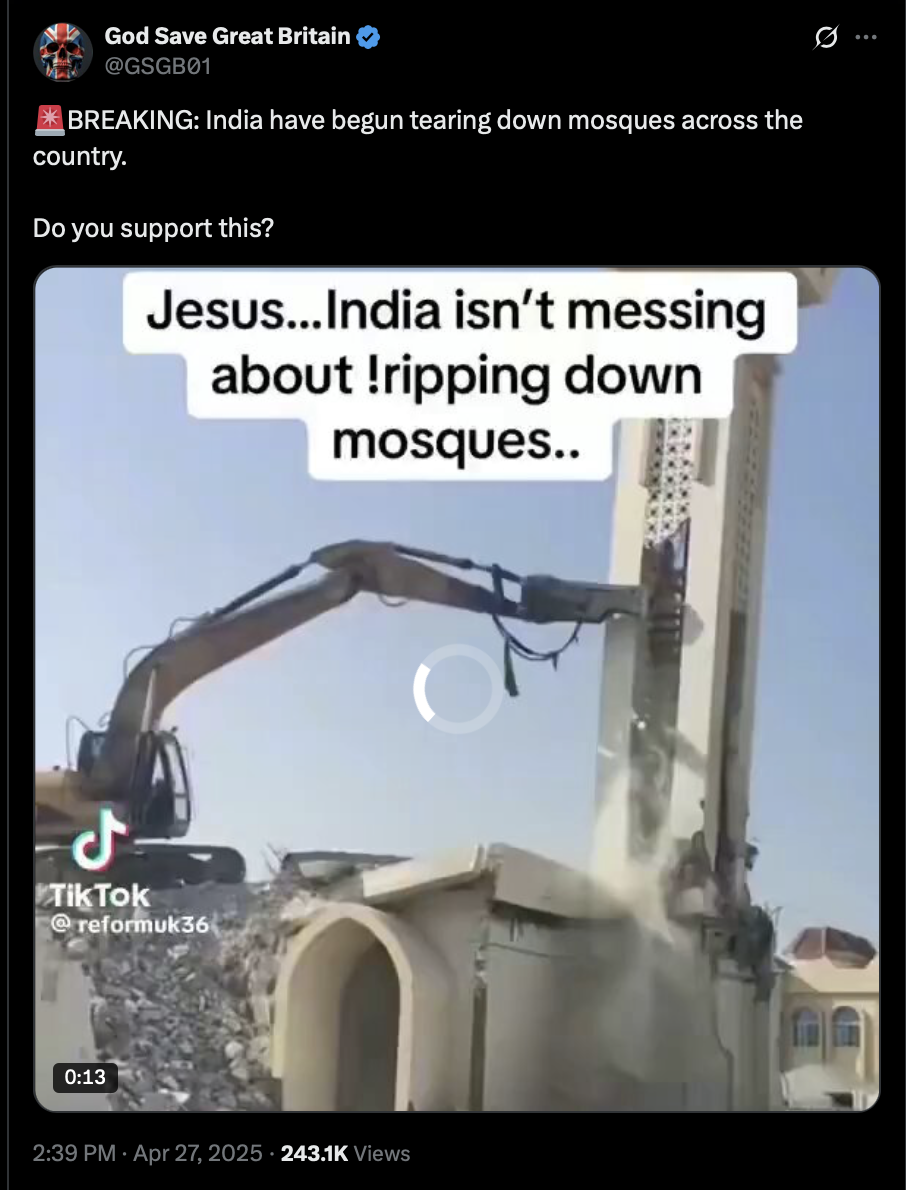Click the red siren emoji
Image resolution: width=906 pixels, height=1190 pixels.
tap(49, 121)
